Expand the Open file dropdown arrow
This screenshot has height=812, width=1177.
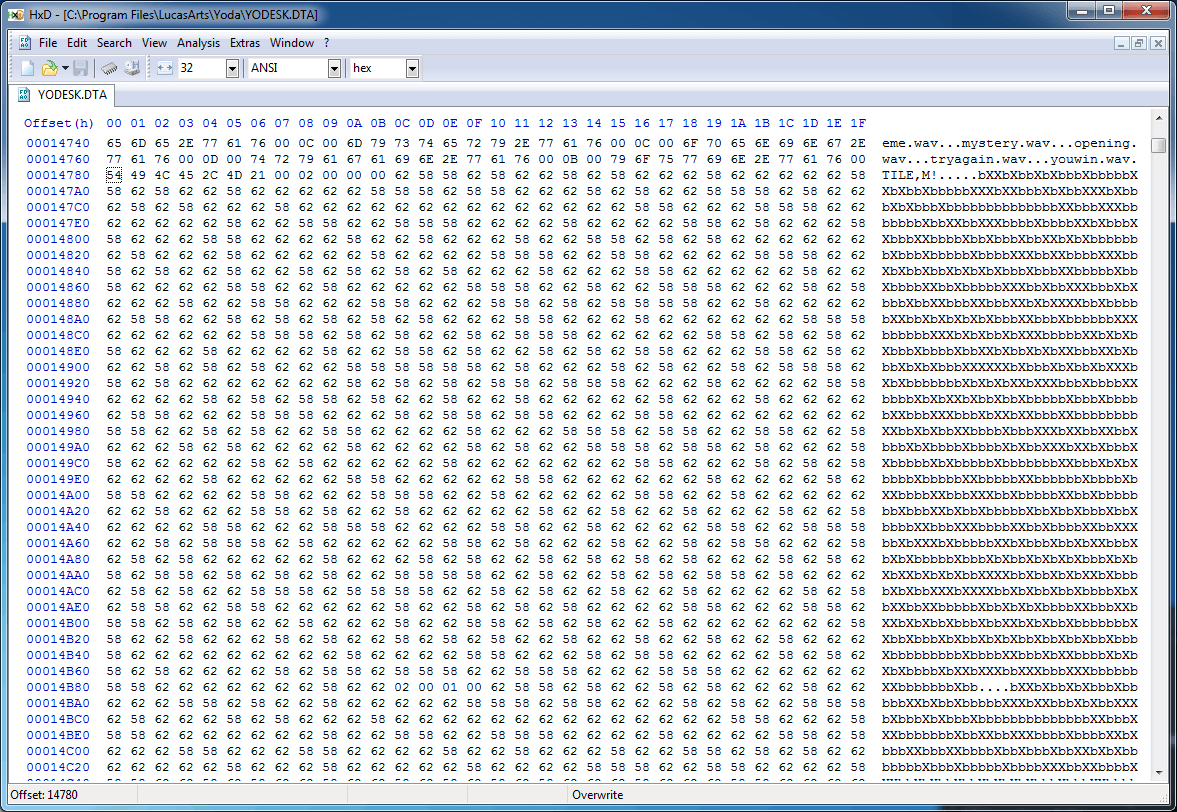click(x=65, y=68)
